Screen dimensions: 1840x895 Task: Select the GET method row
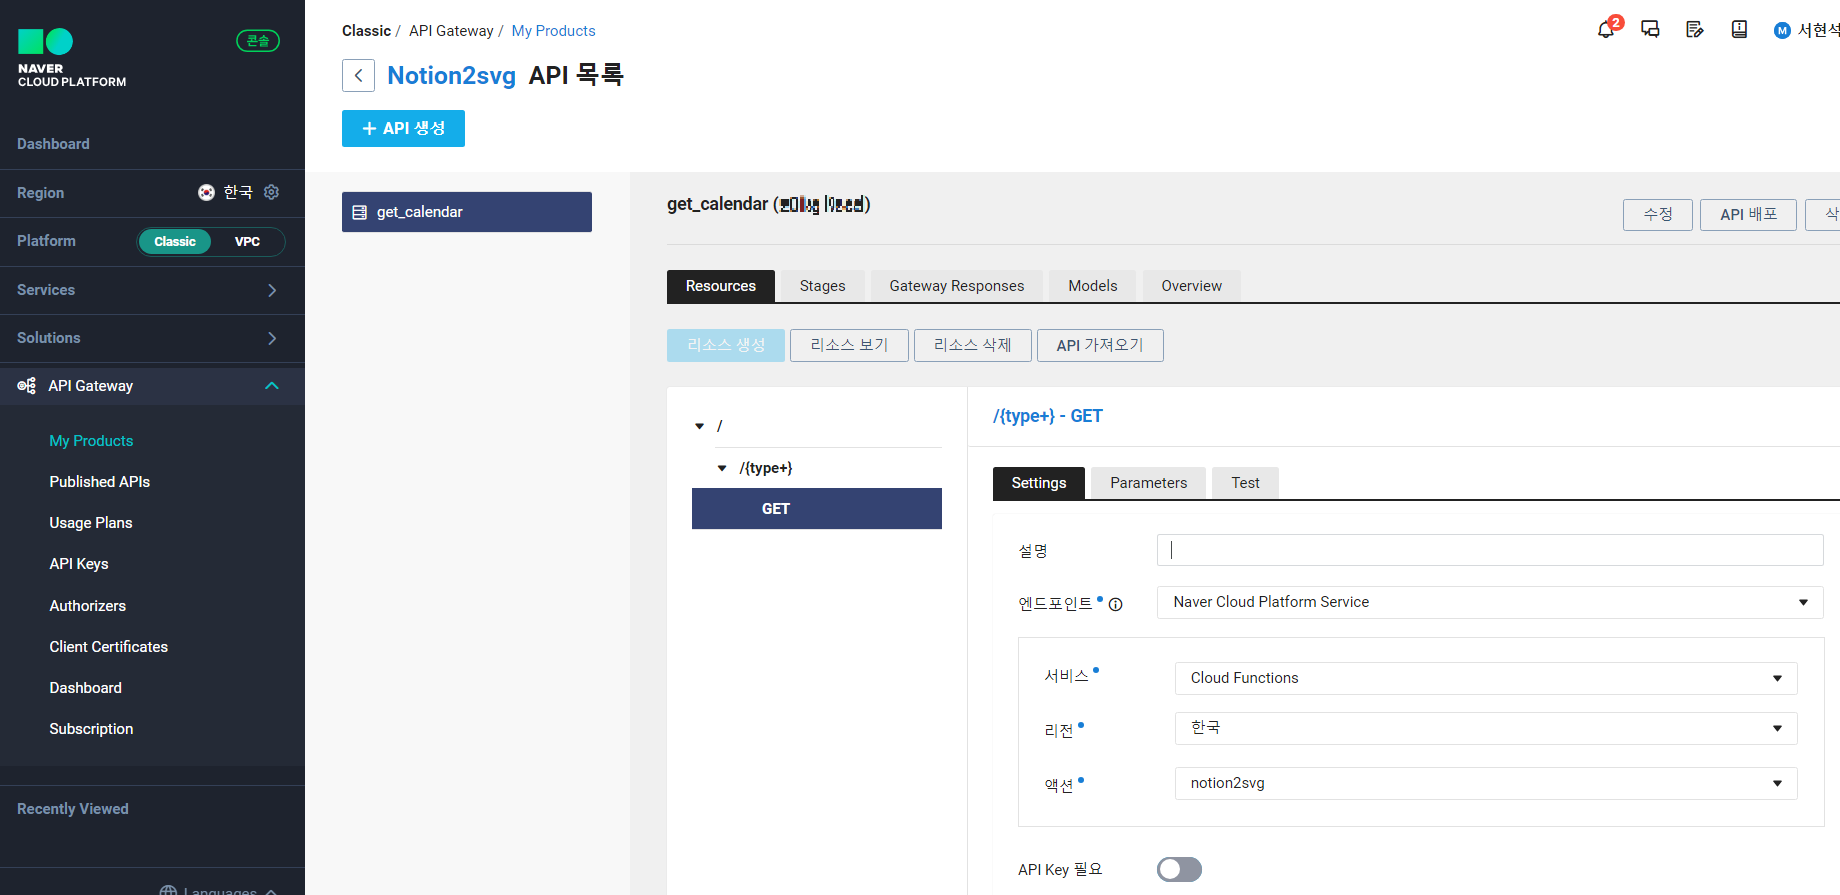tap(817, 509)
